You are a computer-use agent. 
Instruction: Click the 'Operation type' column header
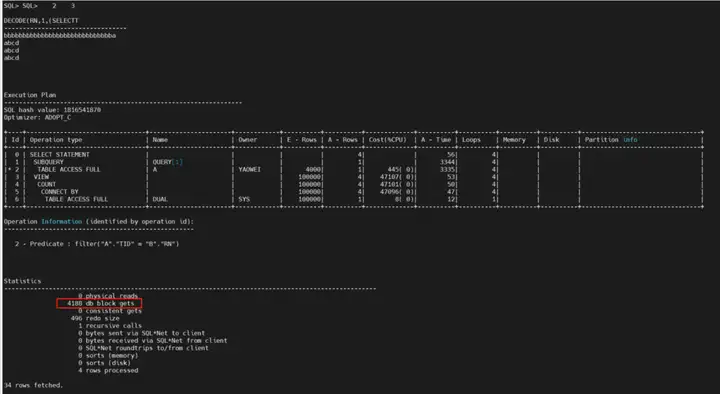(56, 140)
